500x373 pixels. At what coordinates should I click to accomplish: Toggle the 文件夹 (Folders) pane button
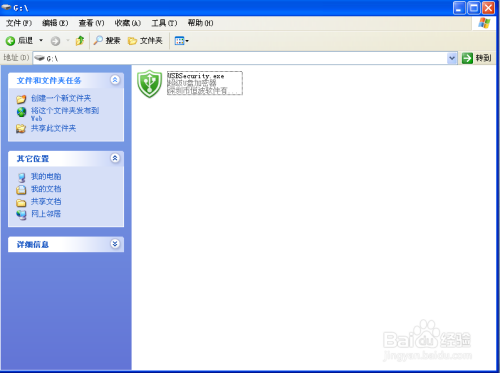[145, 41]
